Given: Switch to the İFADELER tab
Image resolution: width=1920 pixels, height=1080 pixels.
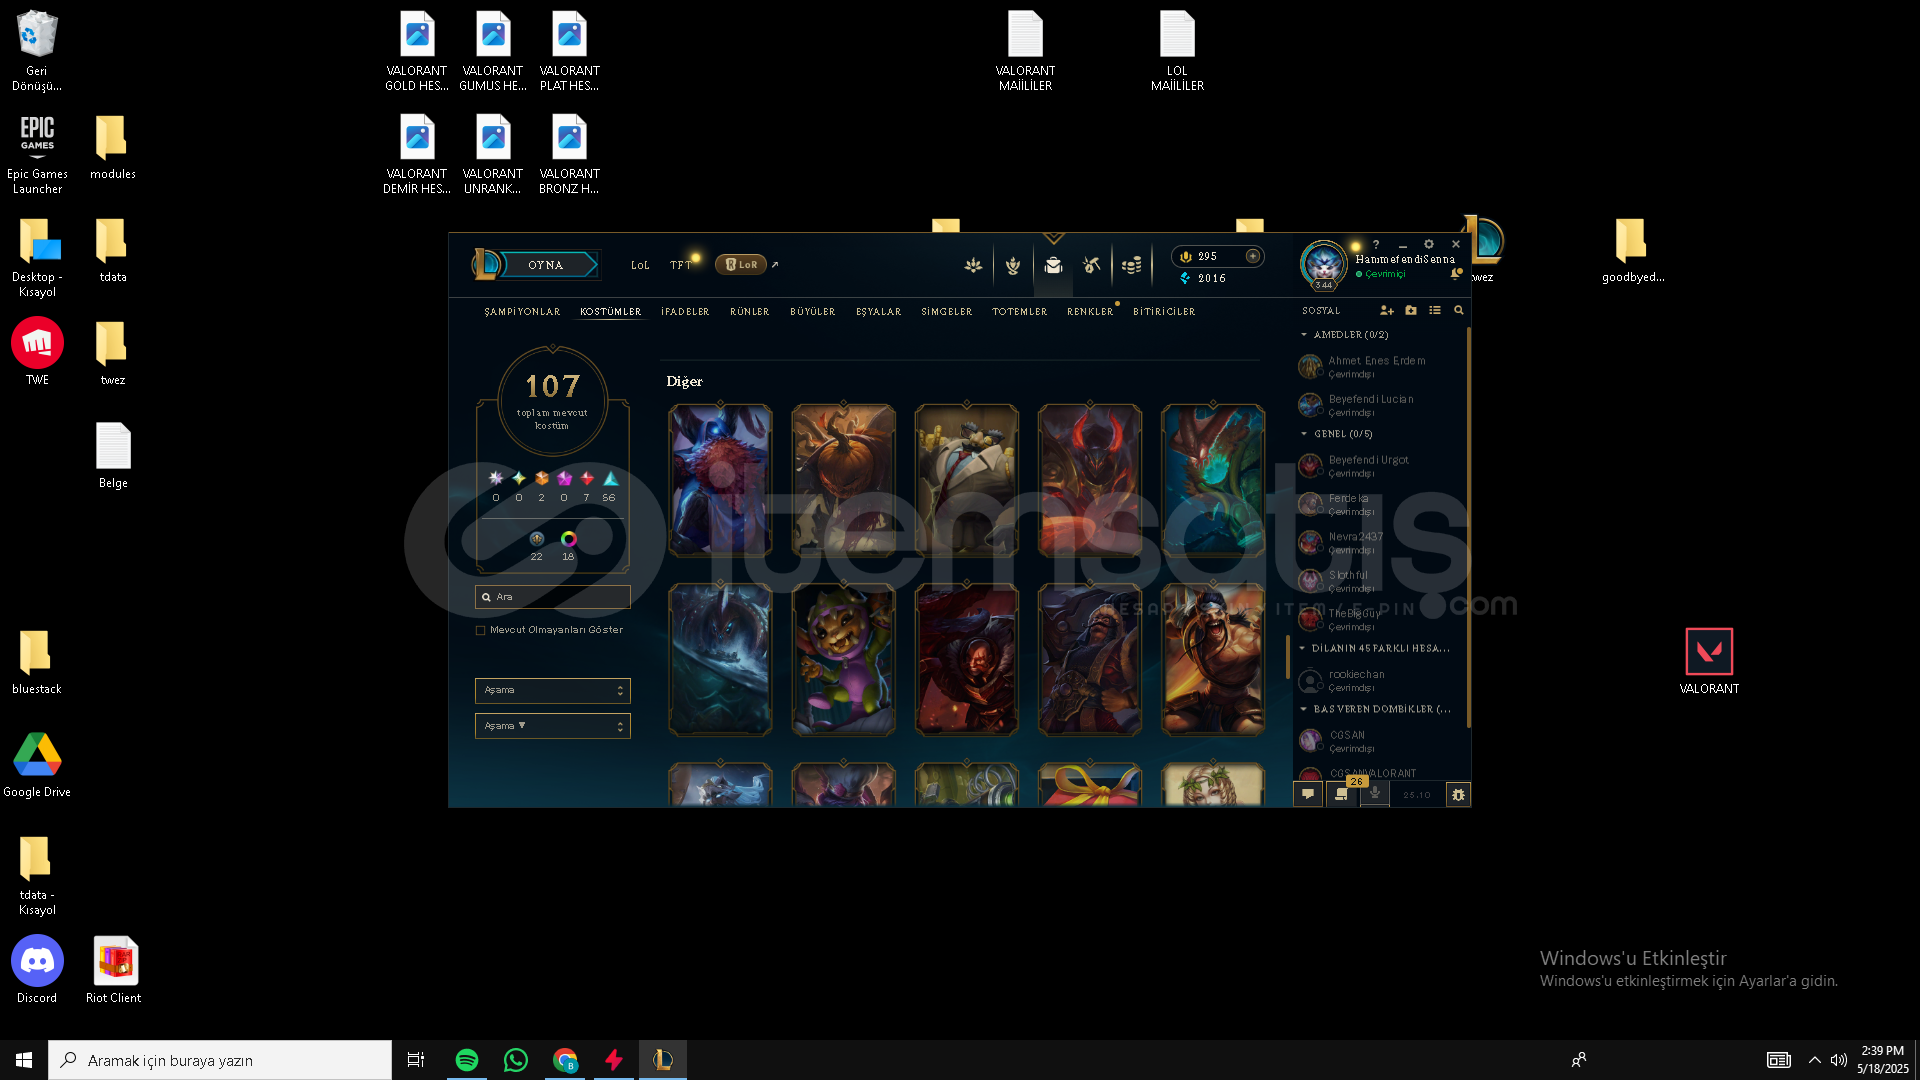Looking at the screenshot, I should [685, 312].
